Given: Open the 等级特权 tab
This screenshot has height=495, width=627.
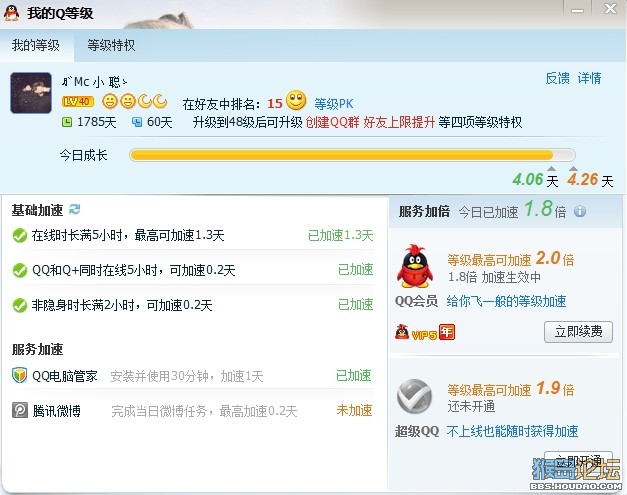Looking at the screenshot, I should coord(111,45).
